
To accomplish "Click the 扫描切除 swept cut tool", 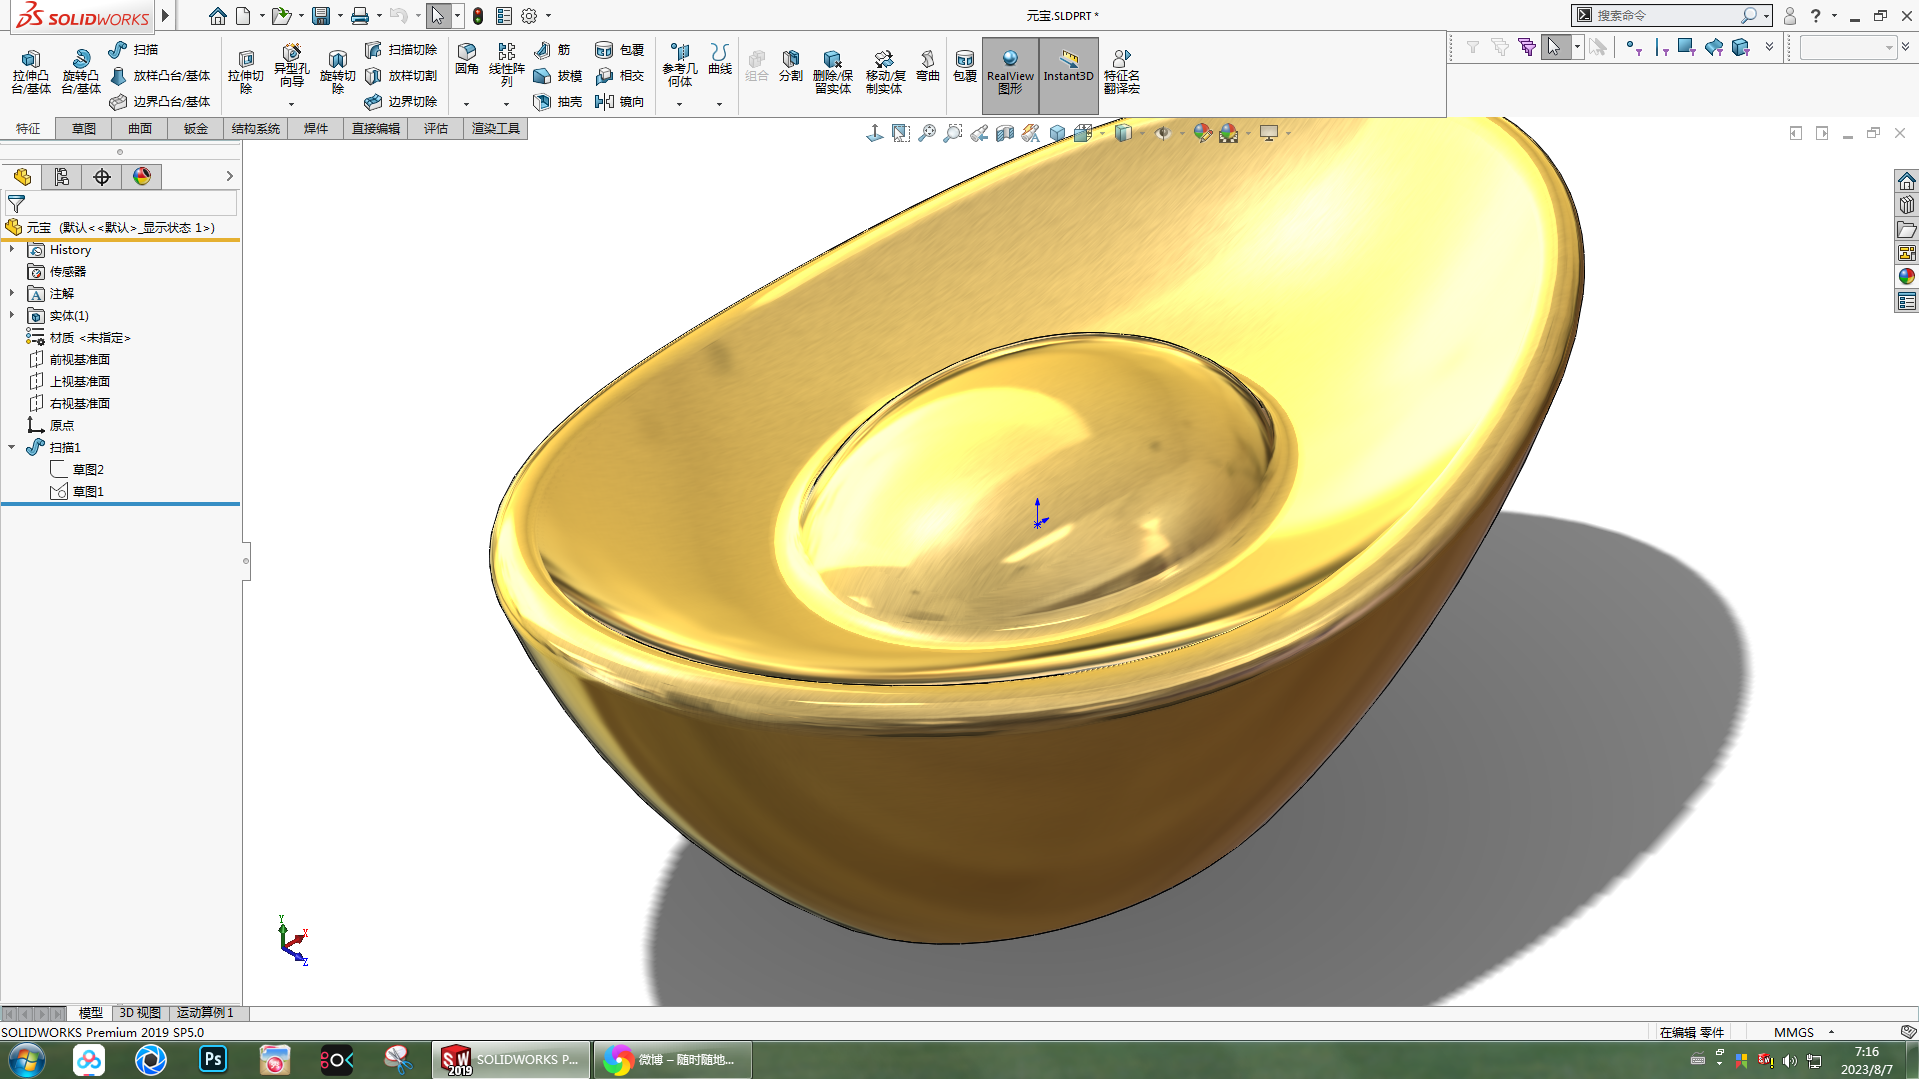I will pyautogui.click(x=401, y=49).
